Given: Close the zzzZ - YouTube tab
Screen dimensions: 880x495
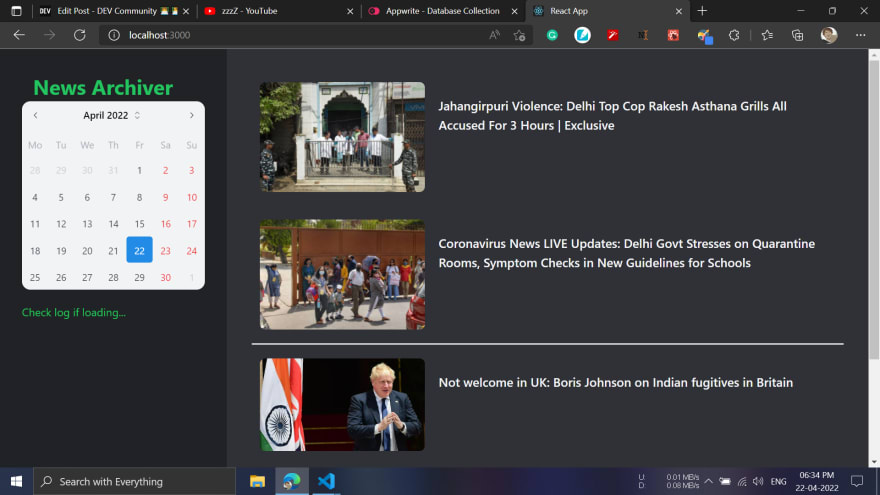Looking at the screenshot, I should click(350, 11).
